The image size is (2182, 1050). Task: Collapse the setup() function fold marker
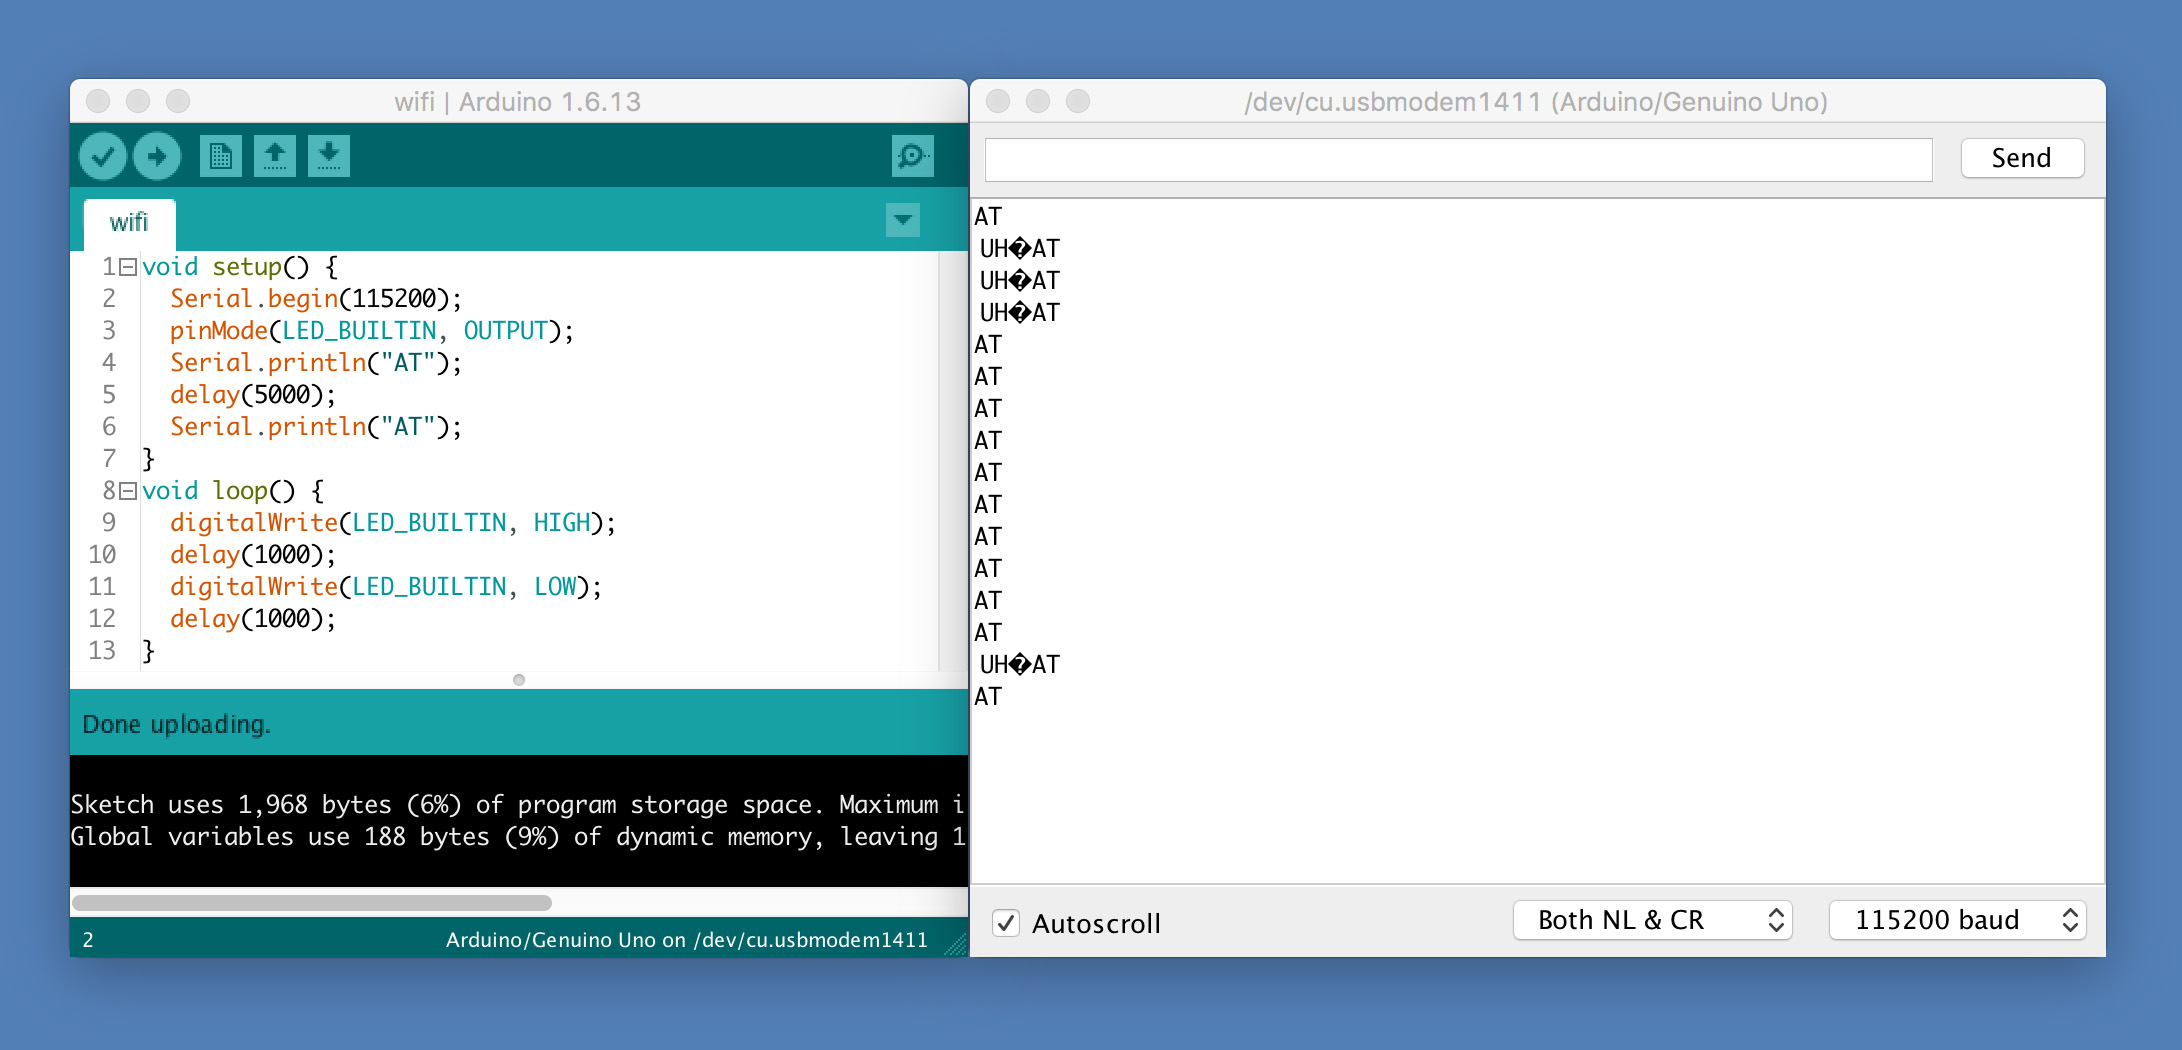(128, 267)
